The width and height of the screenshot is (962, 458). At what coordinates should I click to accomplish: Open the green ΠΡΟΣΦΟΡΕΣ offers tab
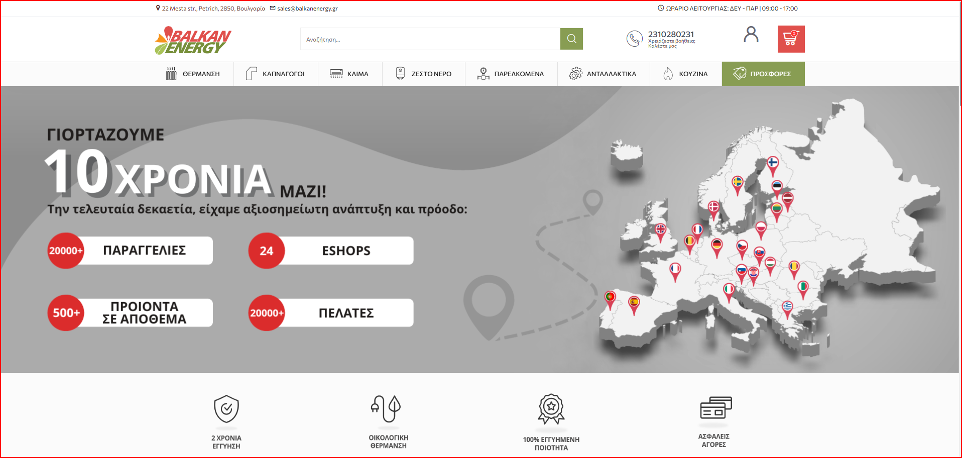[x=763, y=74]
